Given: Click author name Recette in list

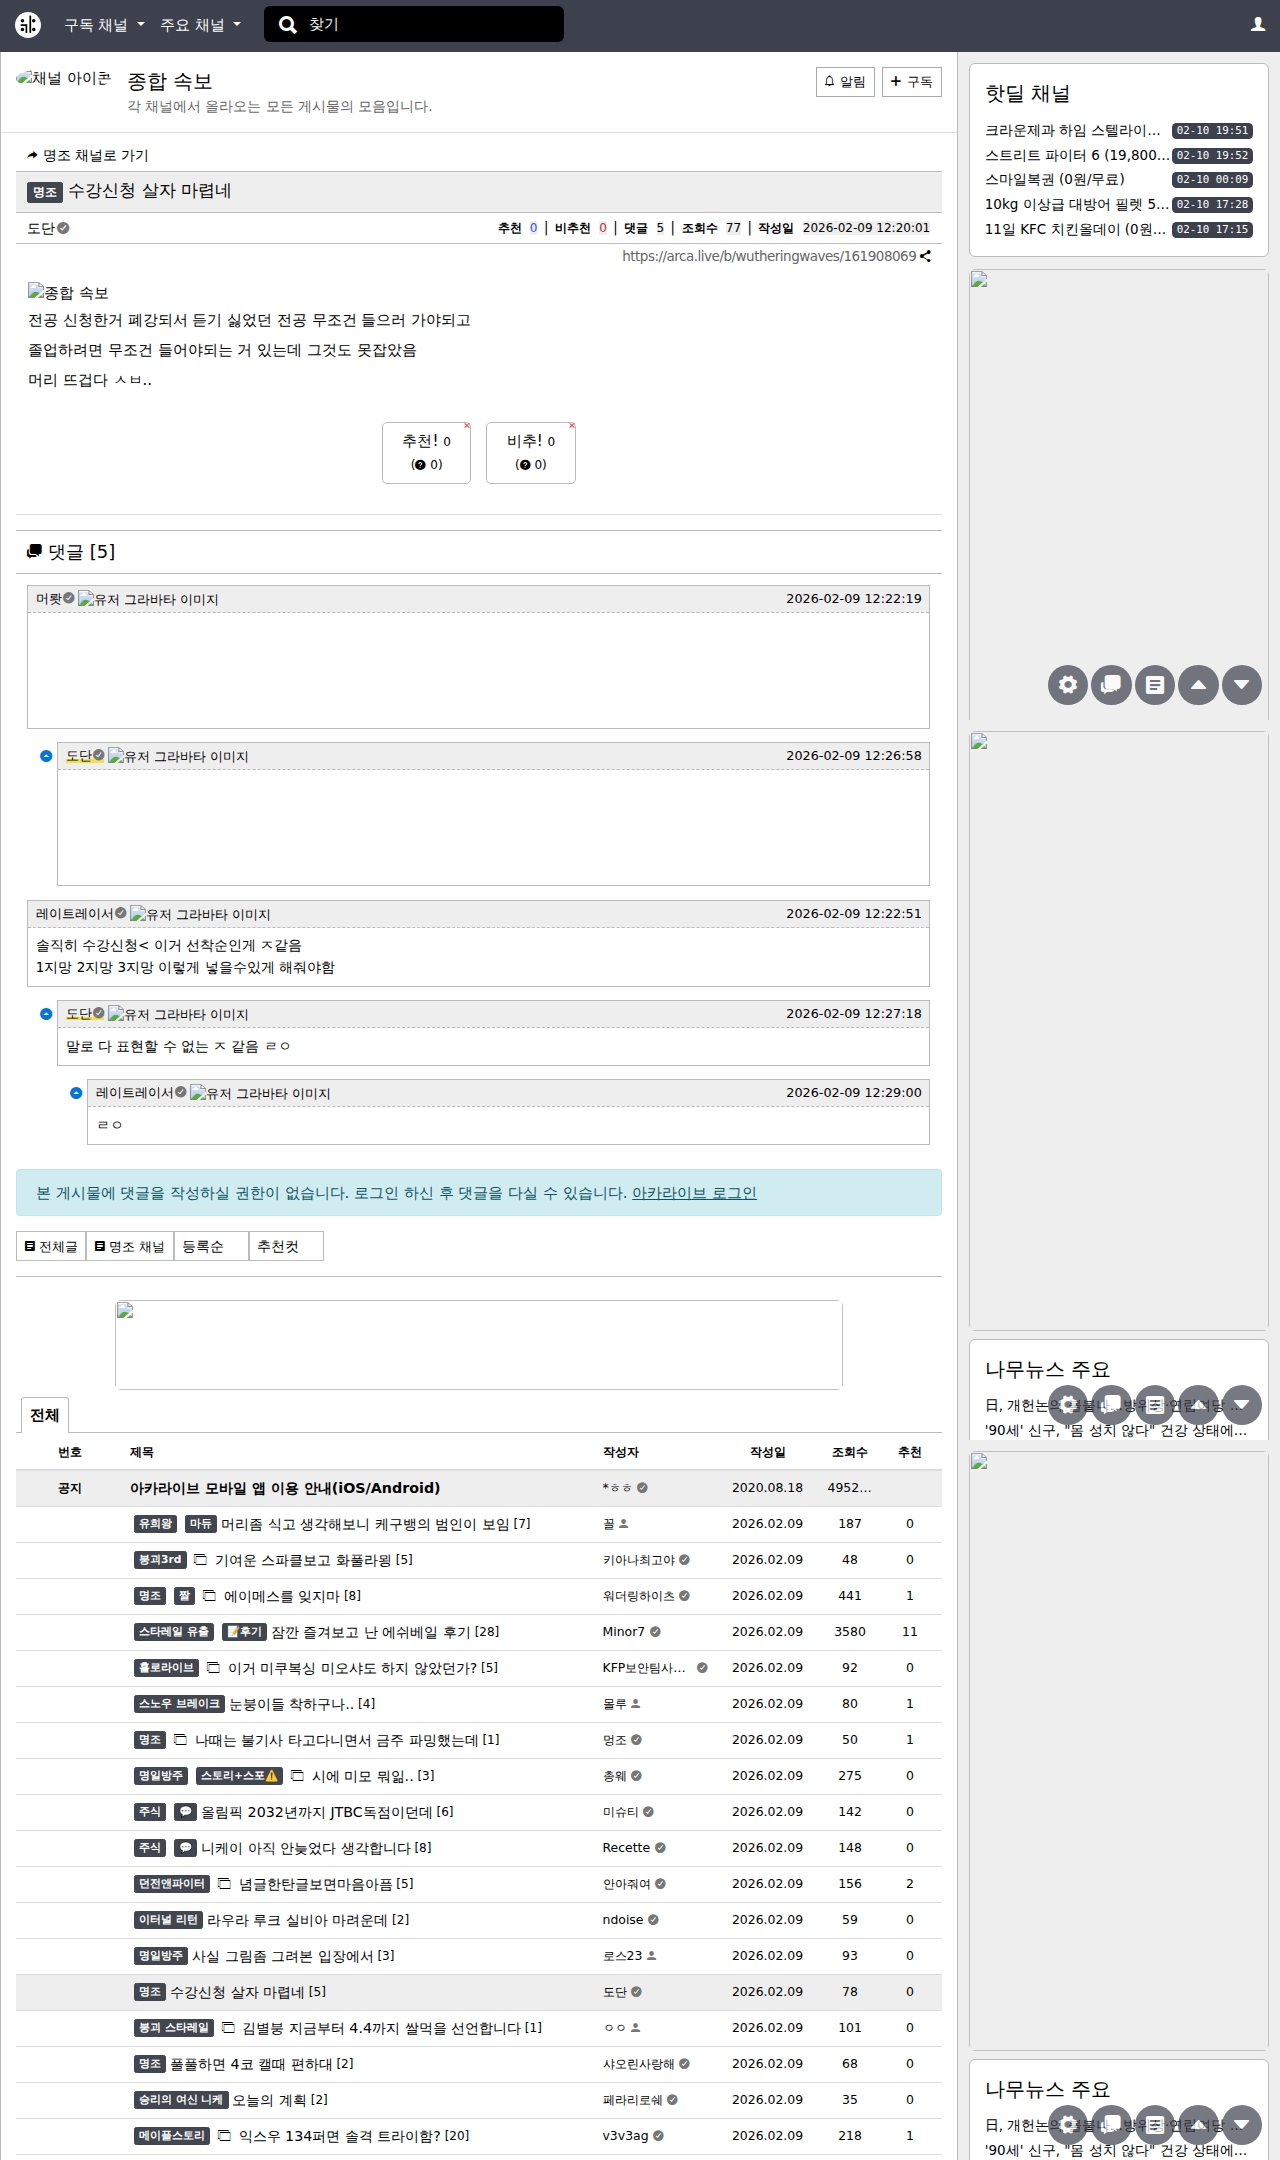Looking at the screenshot, I should click(x=626, y=1848).
